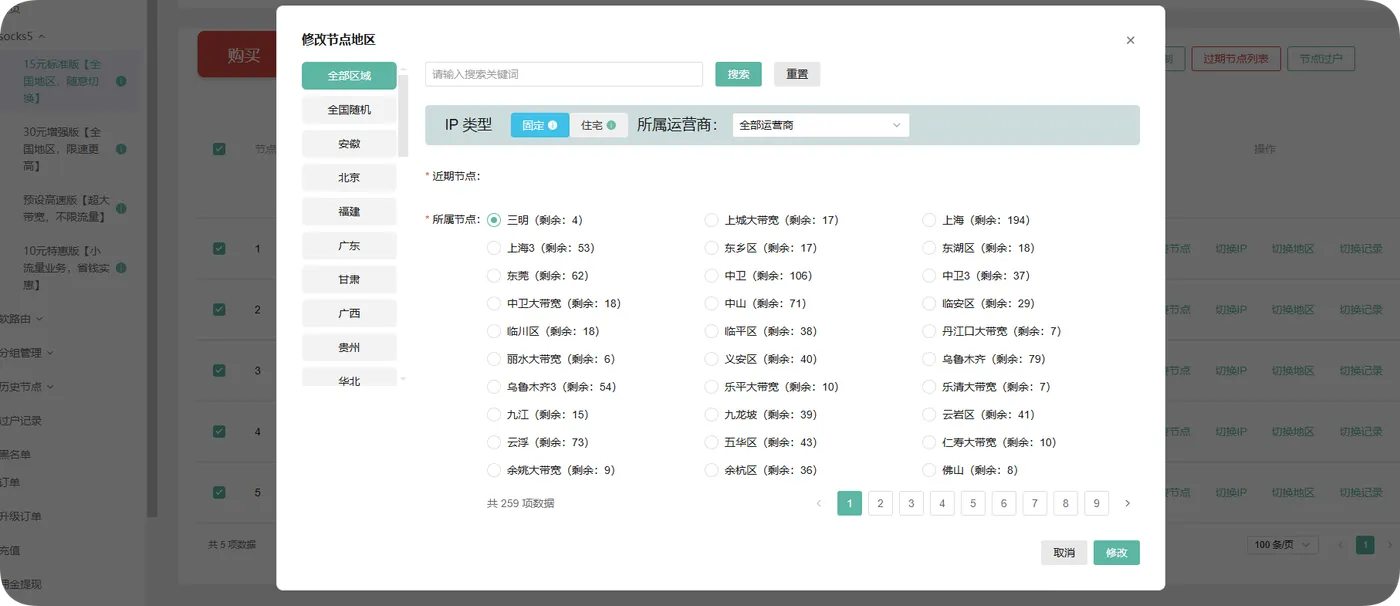Toggle the table header select-all checkbox
Viewport: 1400px width, 606px height.
tap(219, 149)
